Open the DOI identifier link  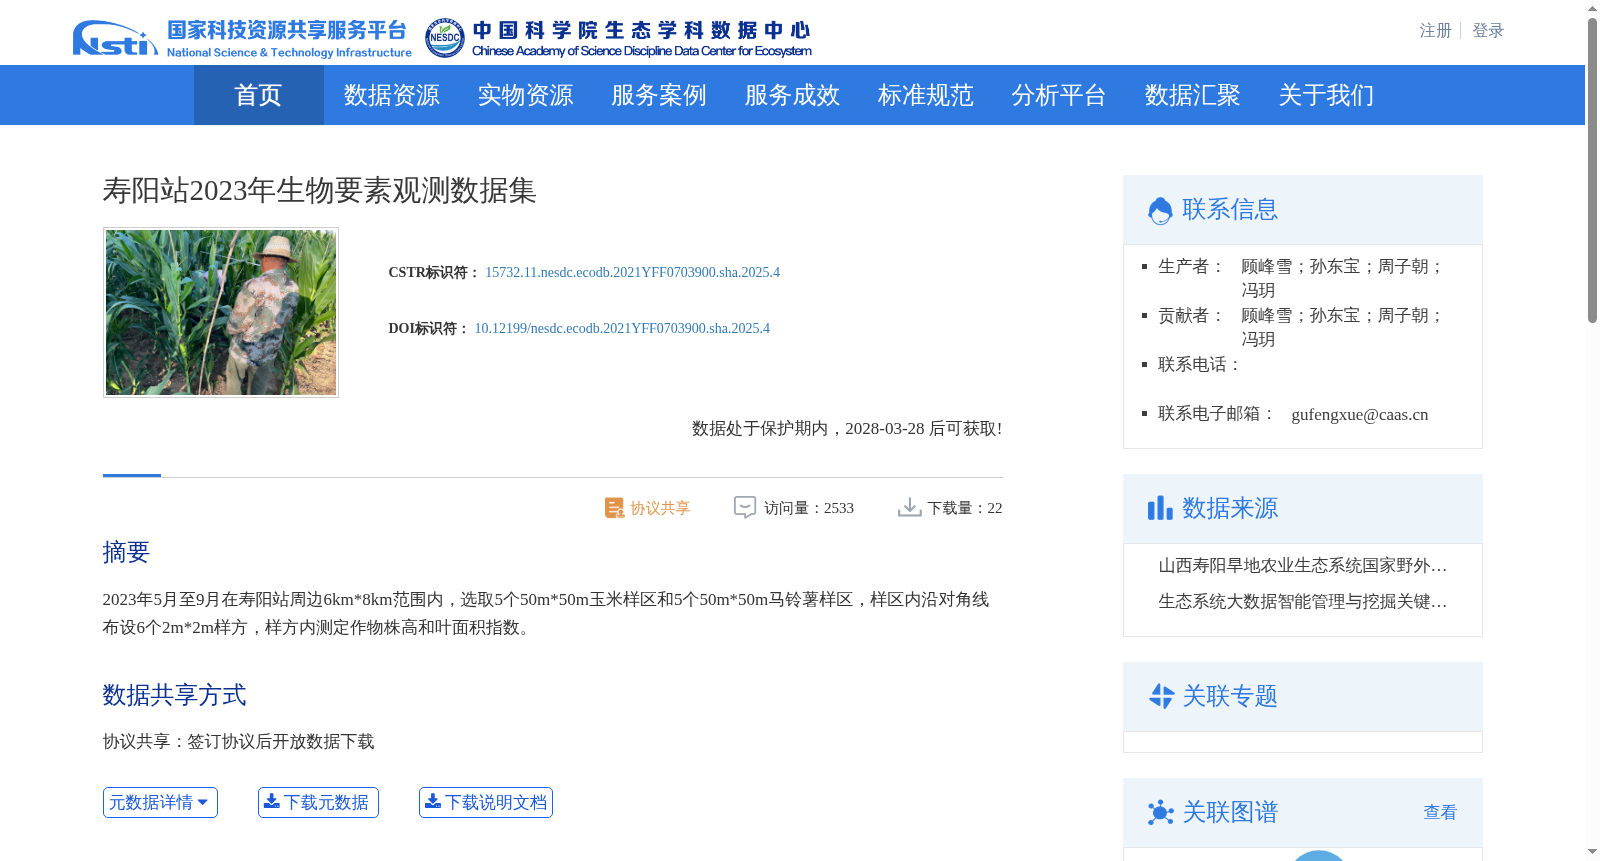coord(622,328)
